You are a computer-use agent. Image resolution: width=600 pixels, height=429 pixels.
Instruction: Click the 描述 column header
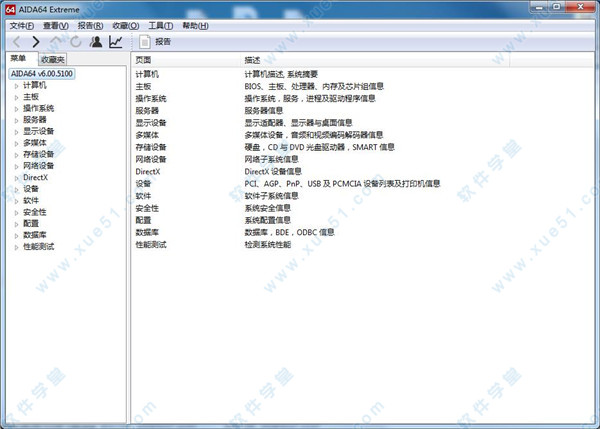(375, 60)
